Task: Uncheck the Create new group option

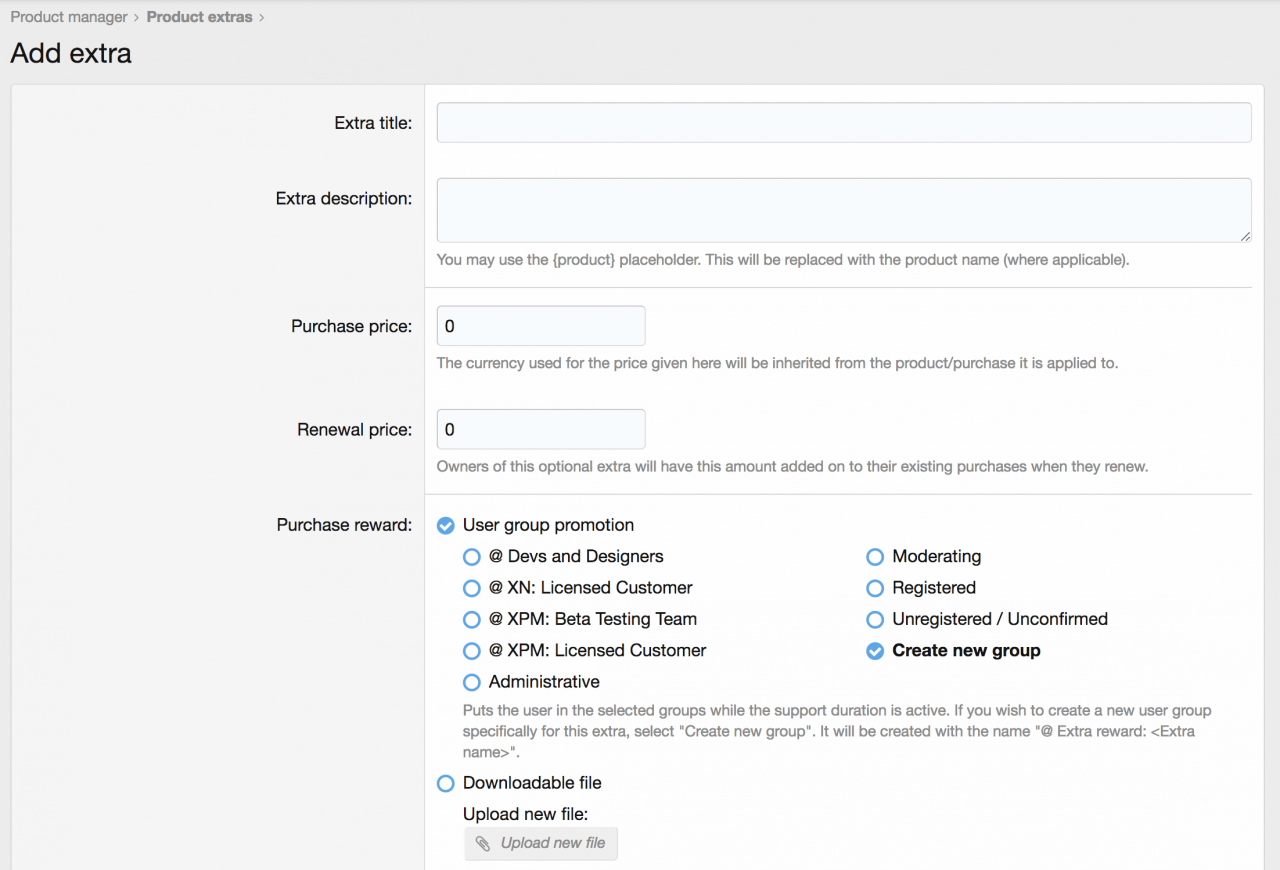Action: 875,651
